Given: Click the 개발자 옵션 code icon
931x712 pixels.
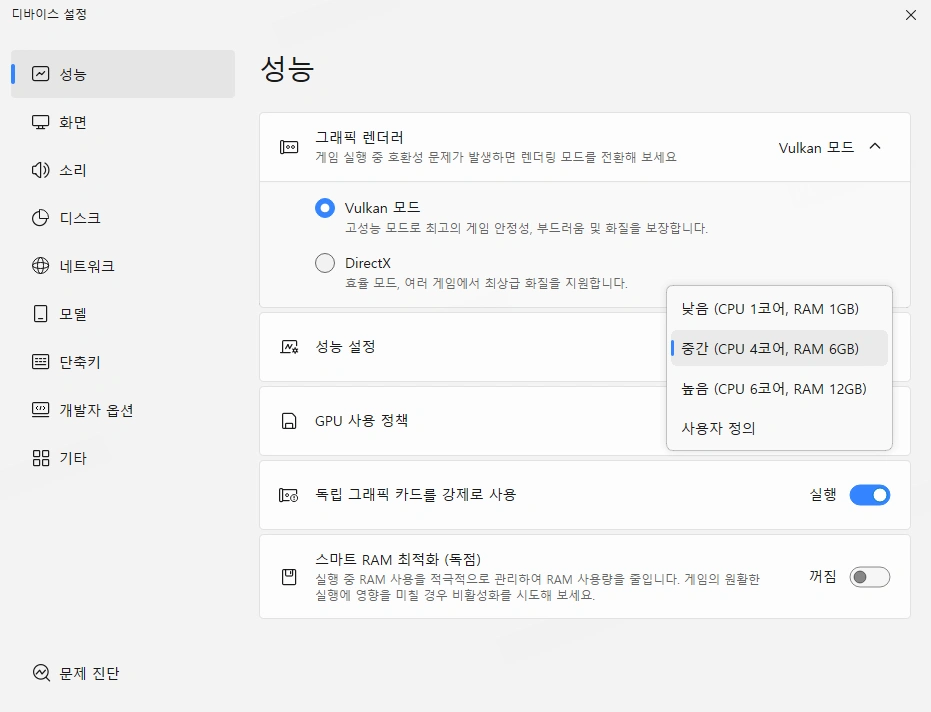Looking at the screenshot, I should 40,410.
